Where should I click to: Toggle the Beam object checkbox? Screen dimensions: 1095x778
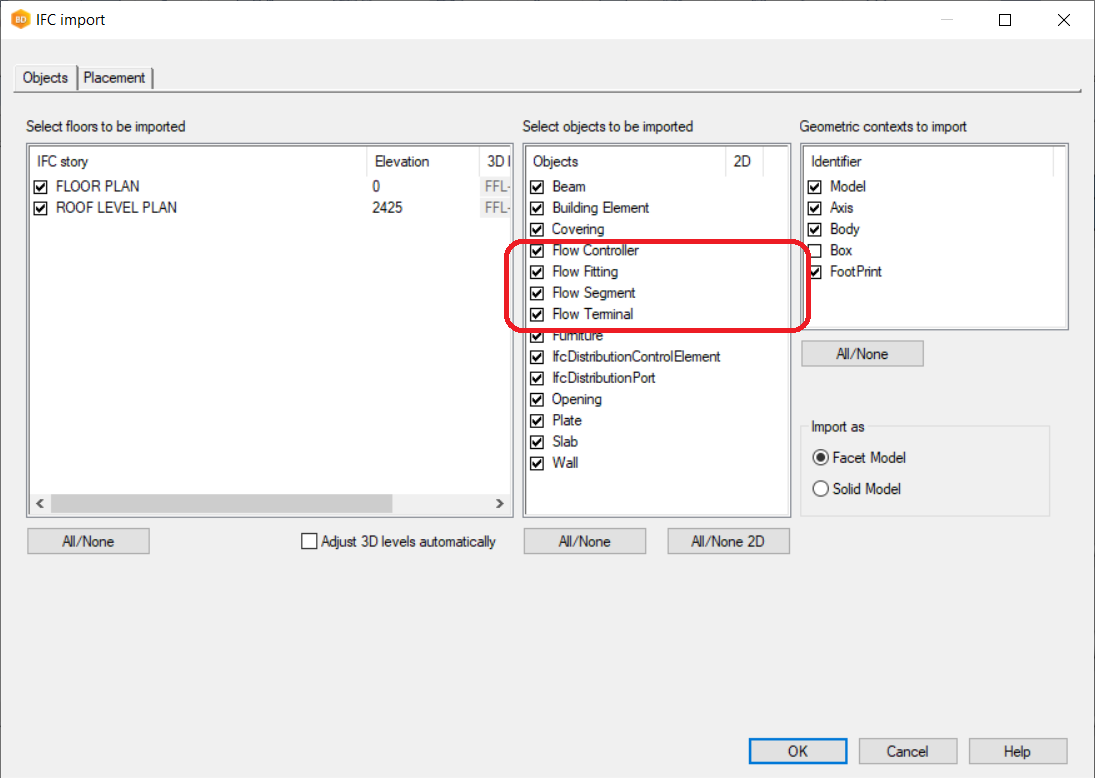pos(537,187)
